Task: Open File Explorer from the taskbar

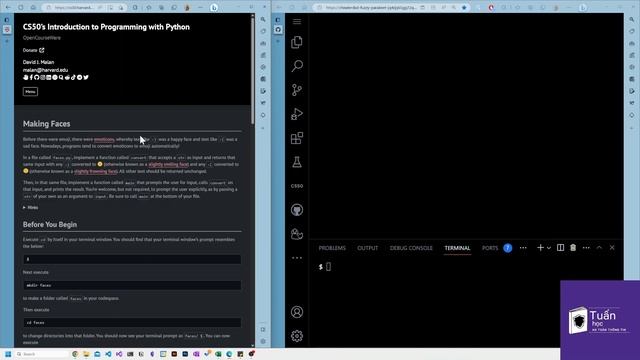Action: (86, 354)
